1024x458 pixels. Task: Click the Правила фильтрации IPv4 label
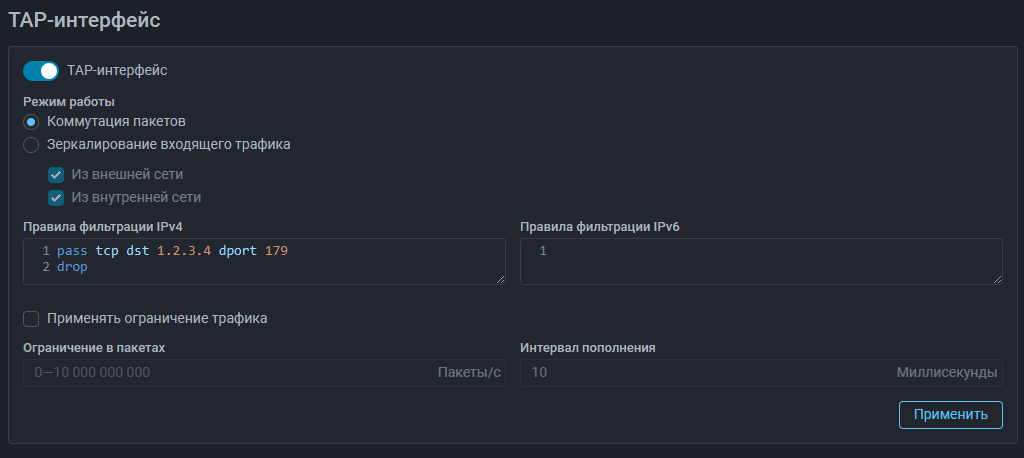103,226
